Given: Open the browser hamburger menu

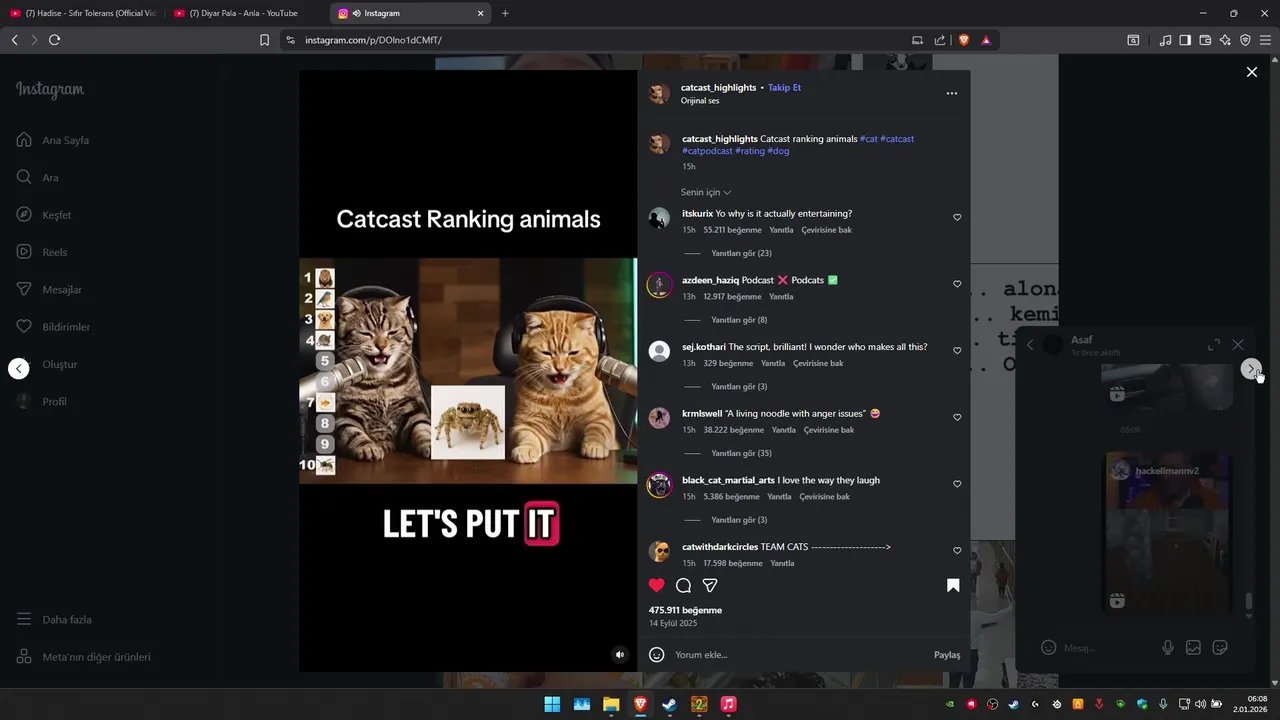Looking at the screenshot, I should [x=1265, y=40].
